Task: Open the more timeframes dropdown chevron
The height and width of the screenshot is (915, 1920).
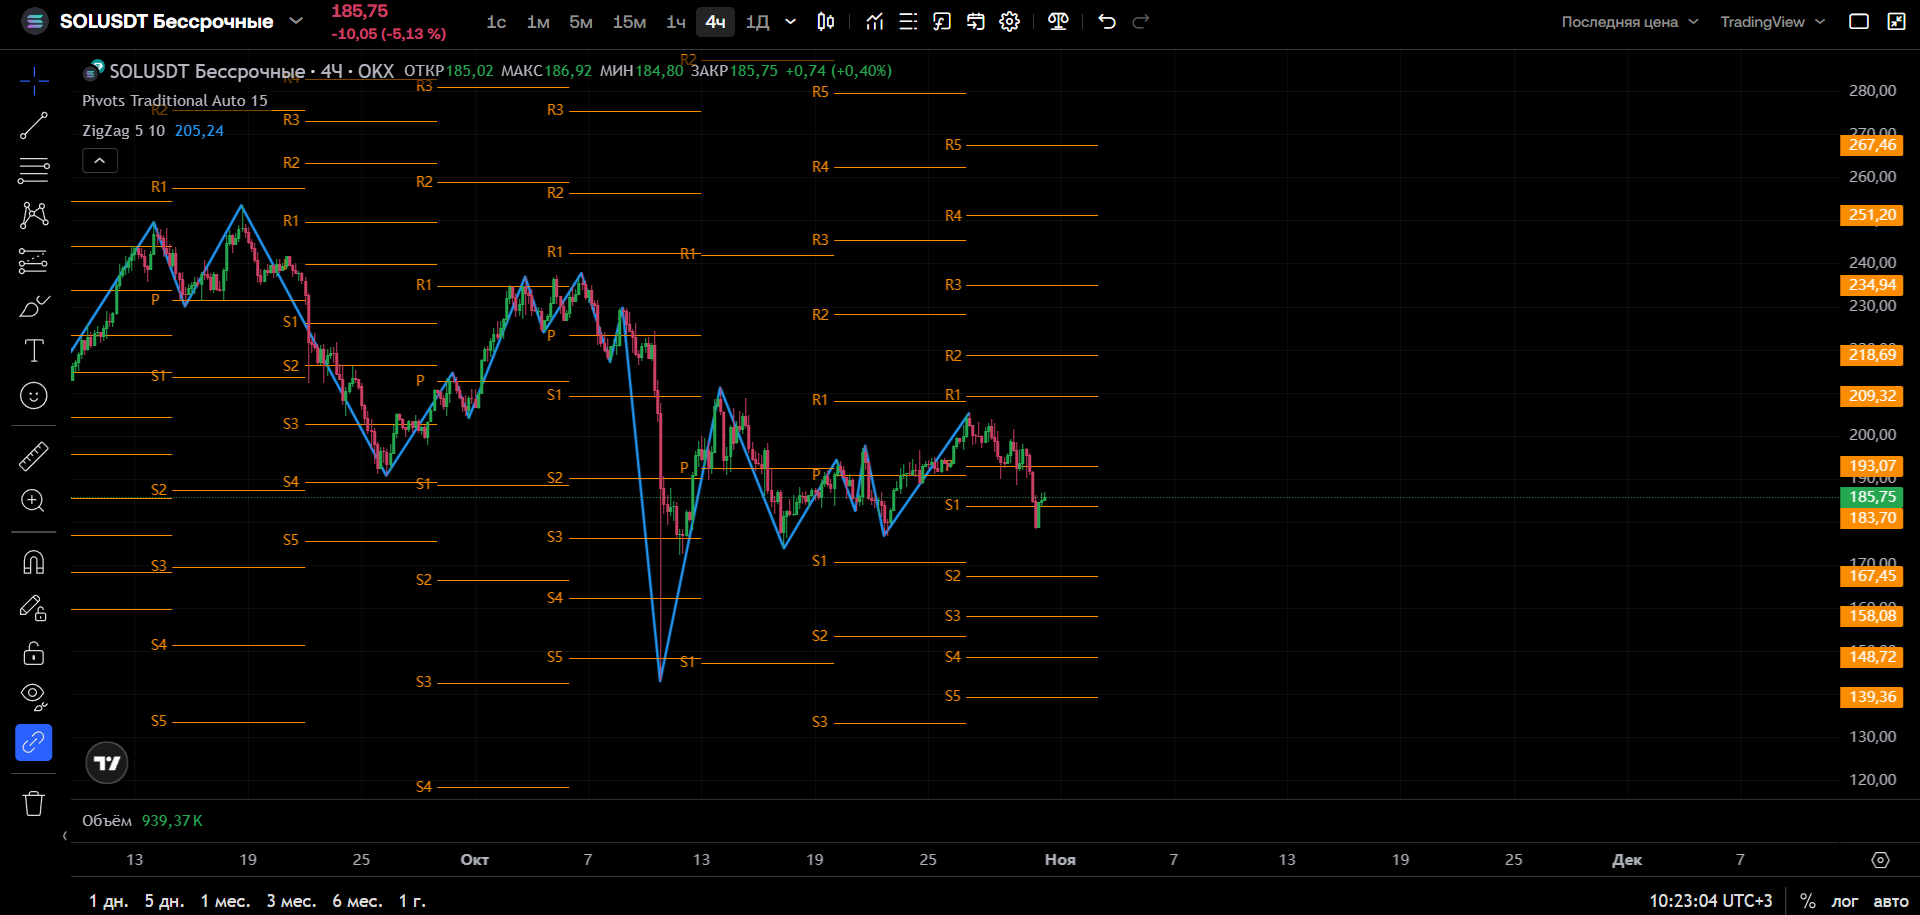Action: pyautogui.click(x=791, y=22)
